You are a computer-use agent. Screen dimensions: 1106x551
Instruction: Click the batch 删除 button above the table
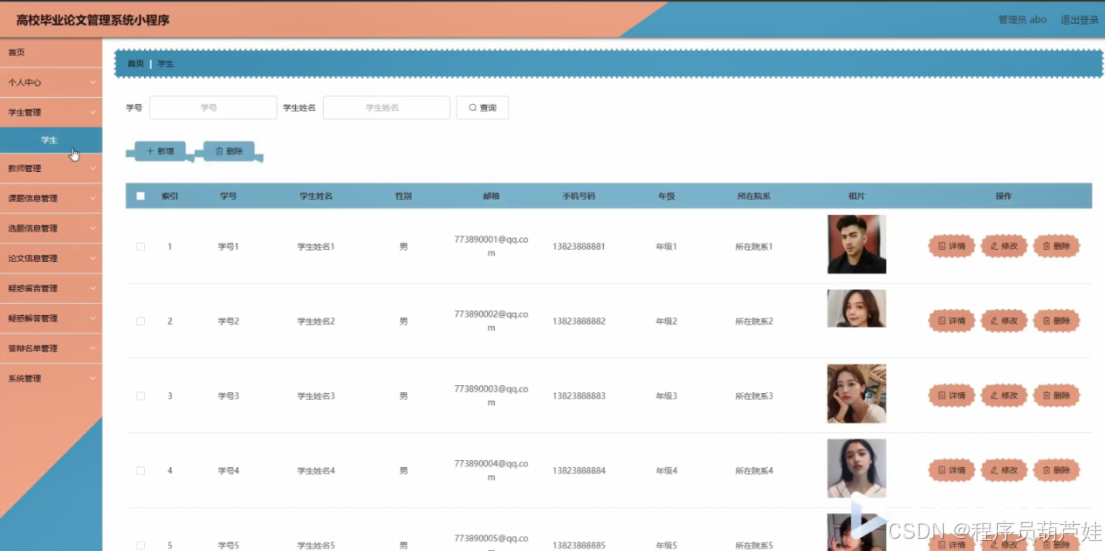tap(229, 151)
